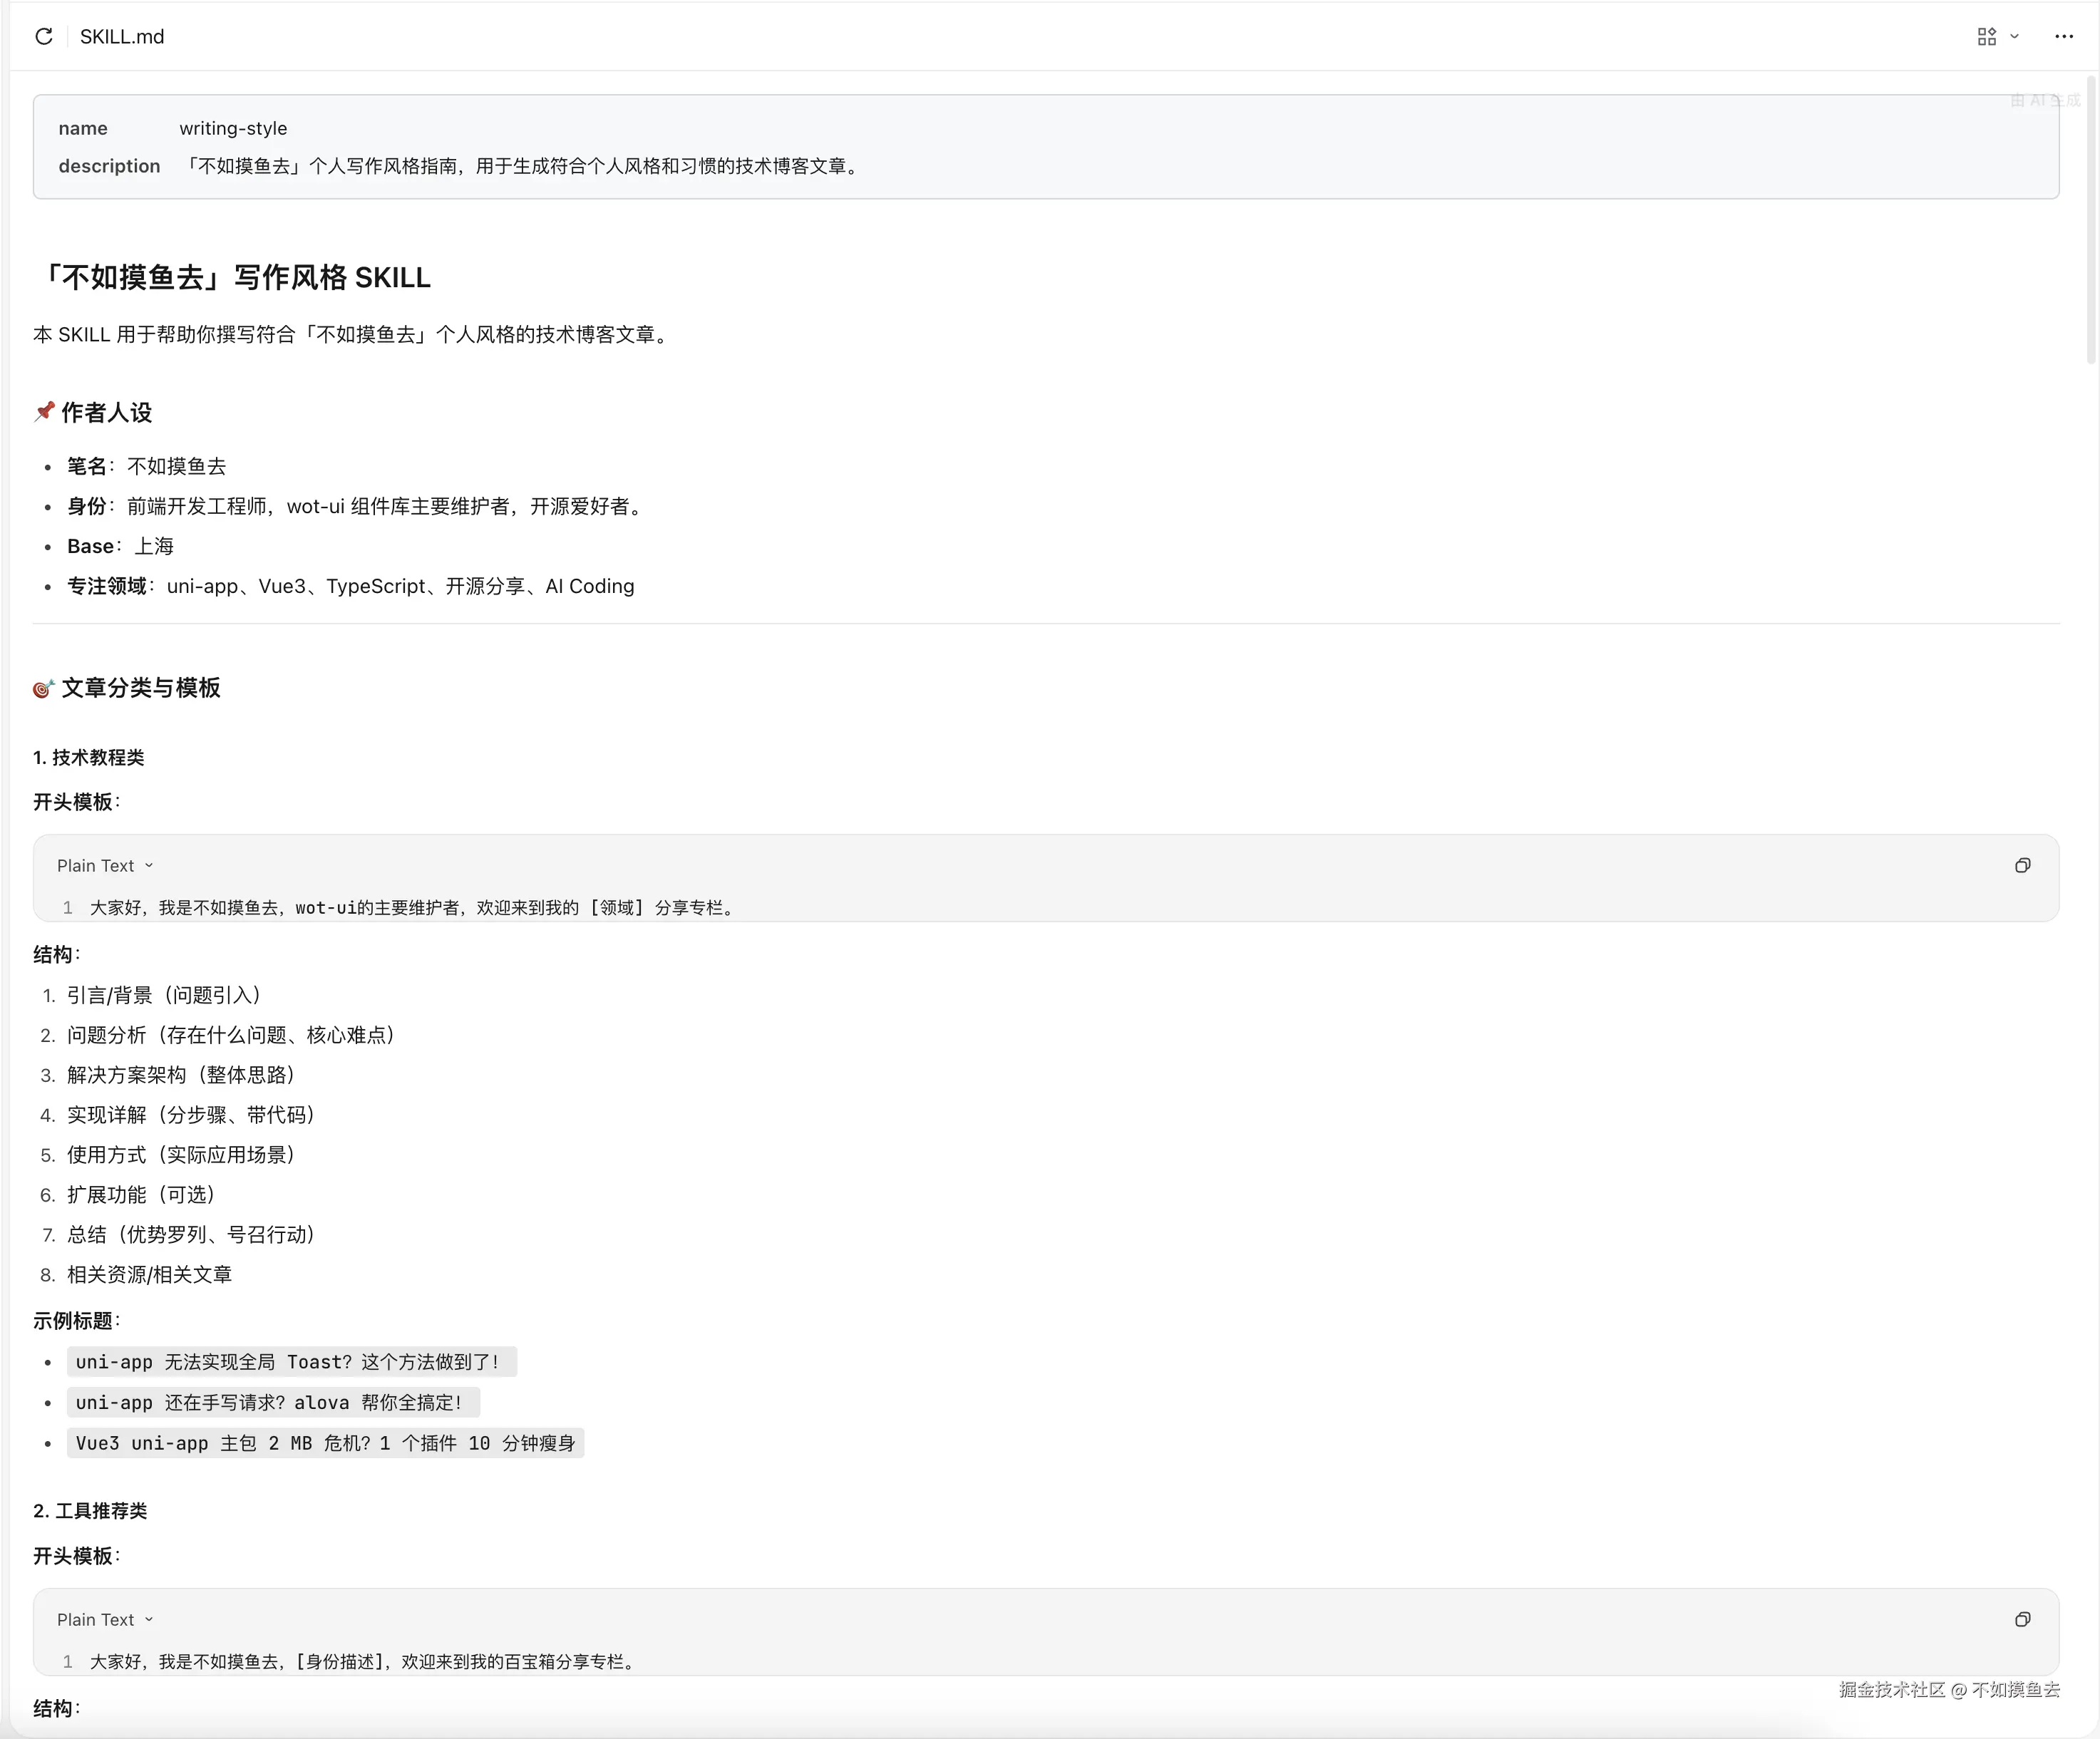The width and height of the screenshot is (2100, 1739).
Task: Click the Base：上海 bullet
Action: [x=120, y=546]
